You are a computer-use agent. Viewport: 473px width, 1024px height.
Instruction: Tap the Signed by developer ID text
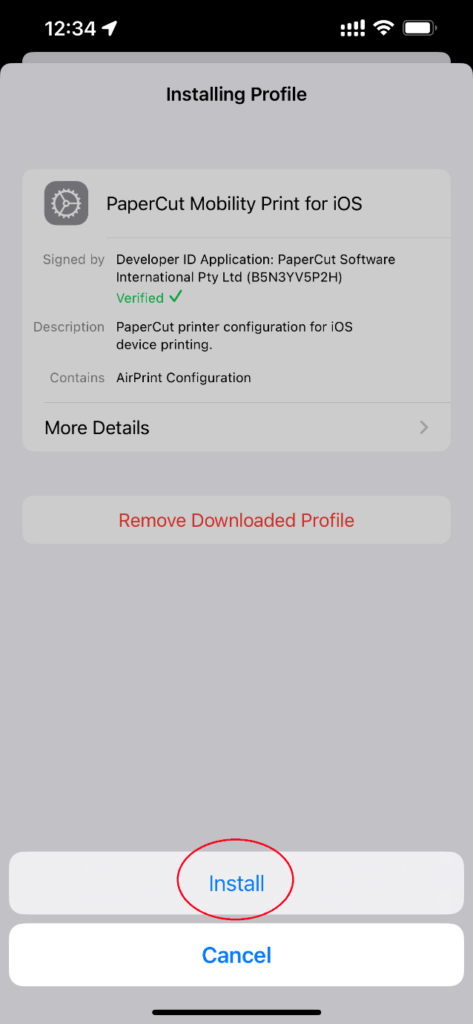coord(255,268)
